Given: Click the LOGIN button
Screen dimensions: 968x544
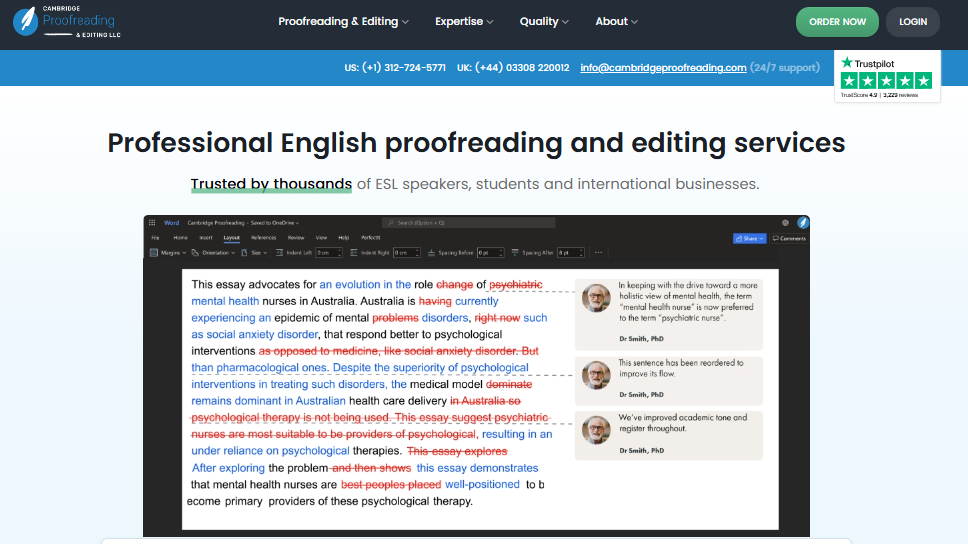Looking at the screenshot, I should (x=912, y=22).
